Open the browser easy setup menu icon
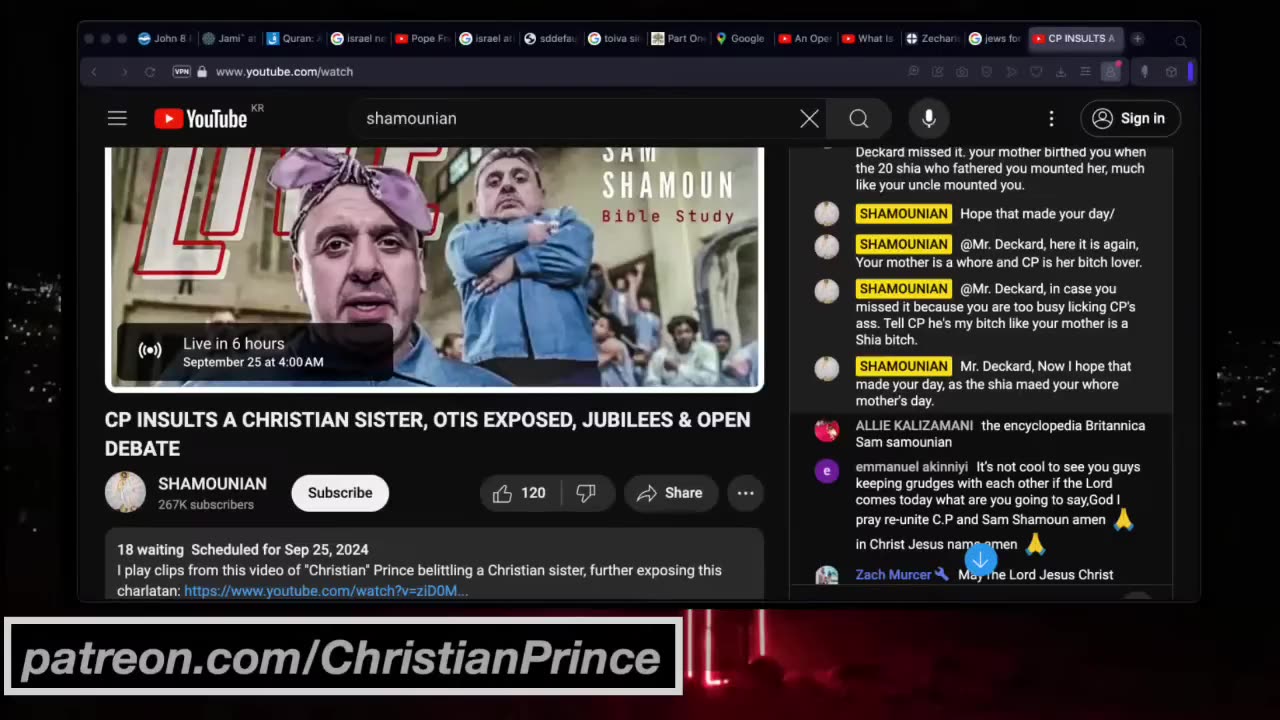This screenshot has height=720, width=1280. point(1085,72)
